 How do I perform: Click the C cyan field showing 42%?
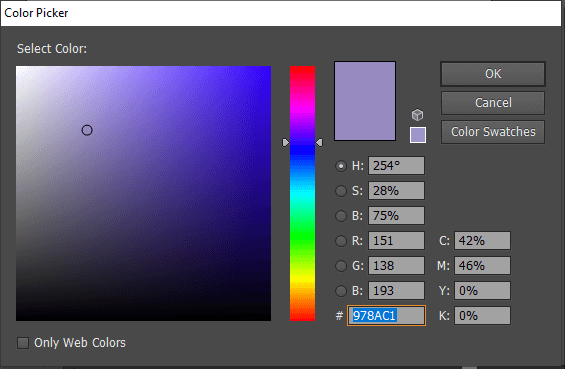pyautogui.click(x=482, y=240)
